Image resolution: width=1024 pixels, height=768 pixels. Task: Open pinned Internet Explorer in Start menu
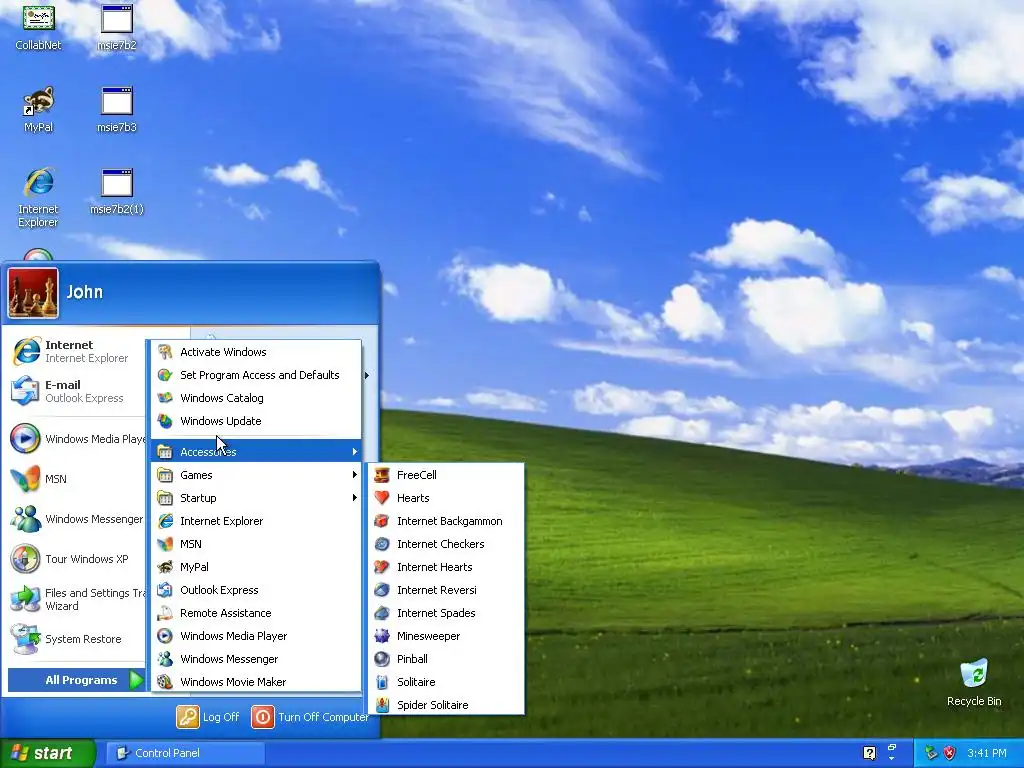coord(75,351)
